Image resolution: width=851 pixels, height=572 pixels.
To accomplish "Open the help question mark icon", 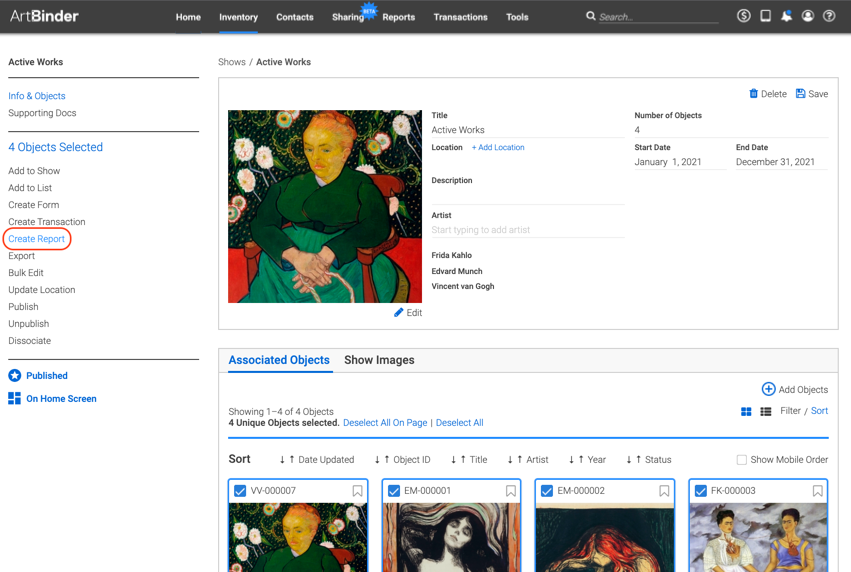I will [x=829, y=16].
